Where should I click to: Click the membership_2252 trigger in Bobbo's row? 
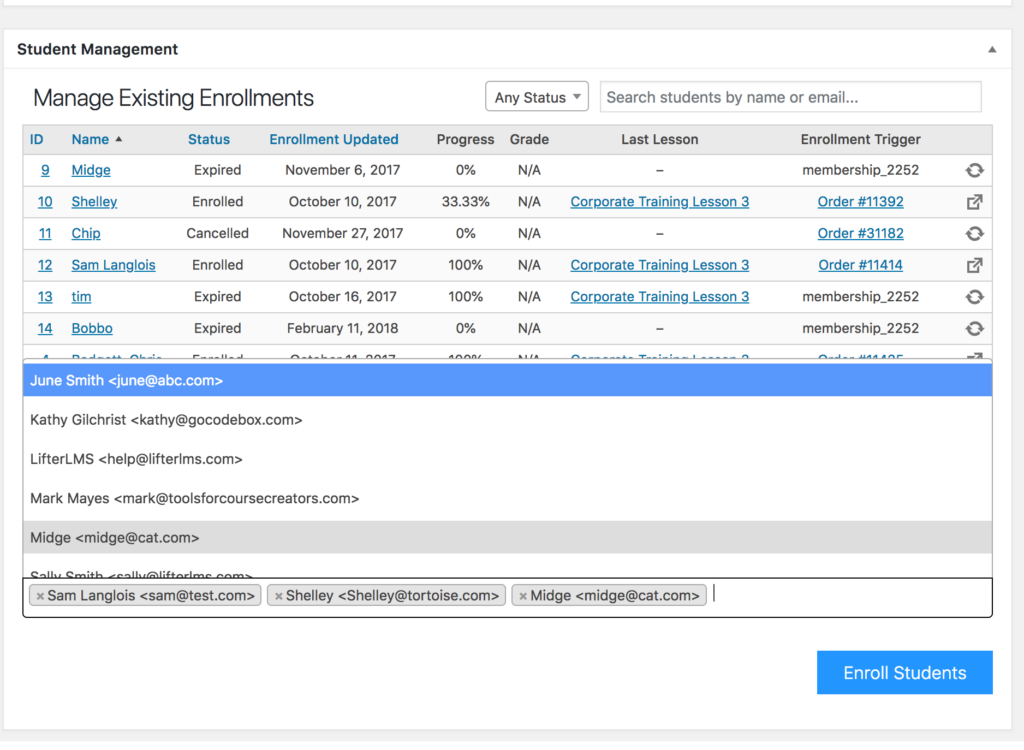click(x=860, y=329)
